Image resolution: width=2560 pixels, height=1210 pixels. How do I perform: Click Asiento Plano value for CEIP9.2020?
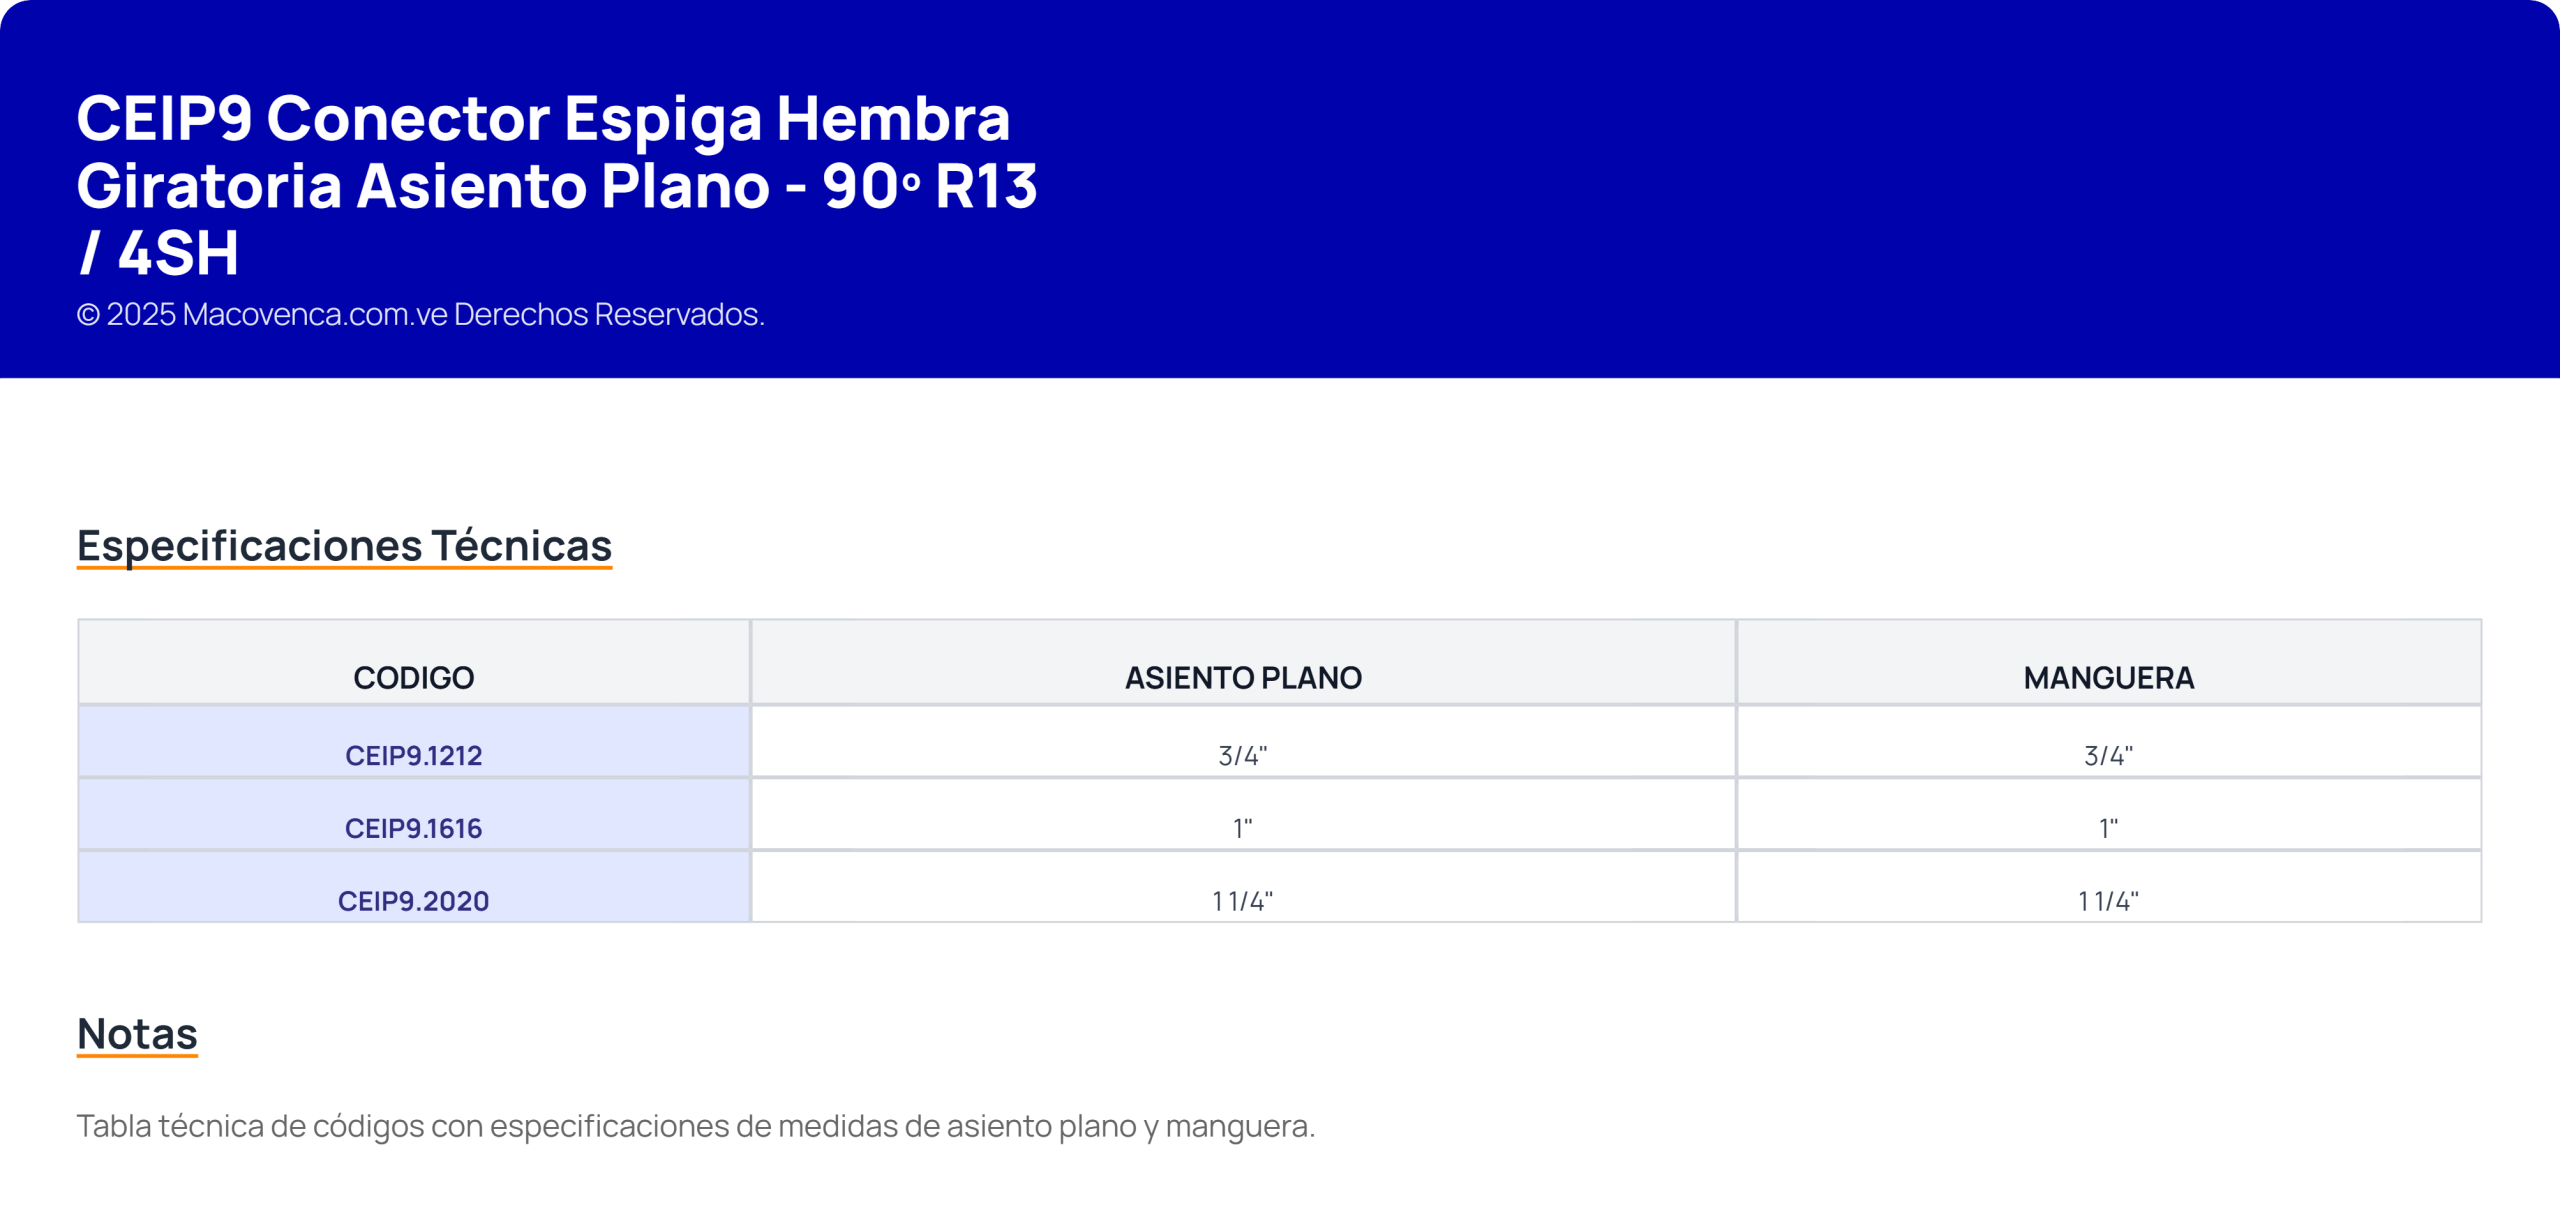tap(1242, 901)
